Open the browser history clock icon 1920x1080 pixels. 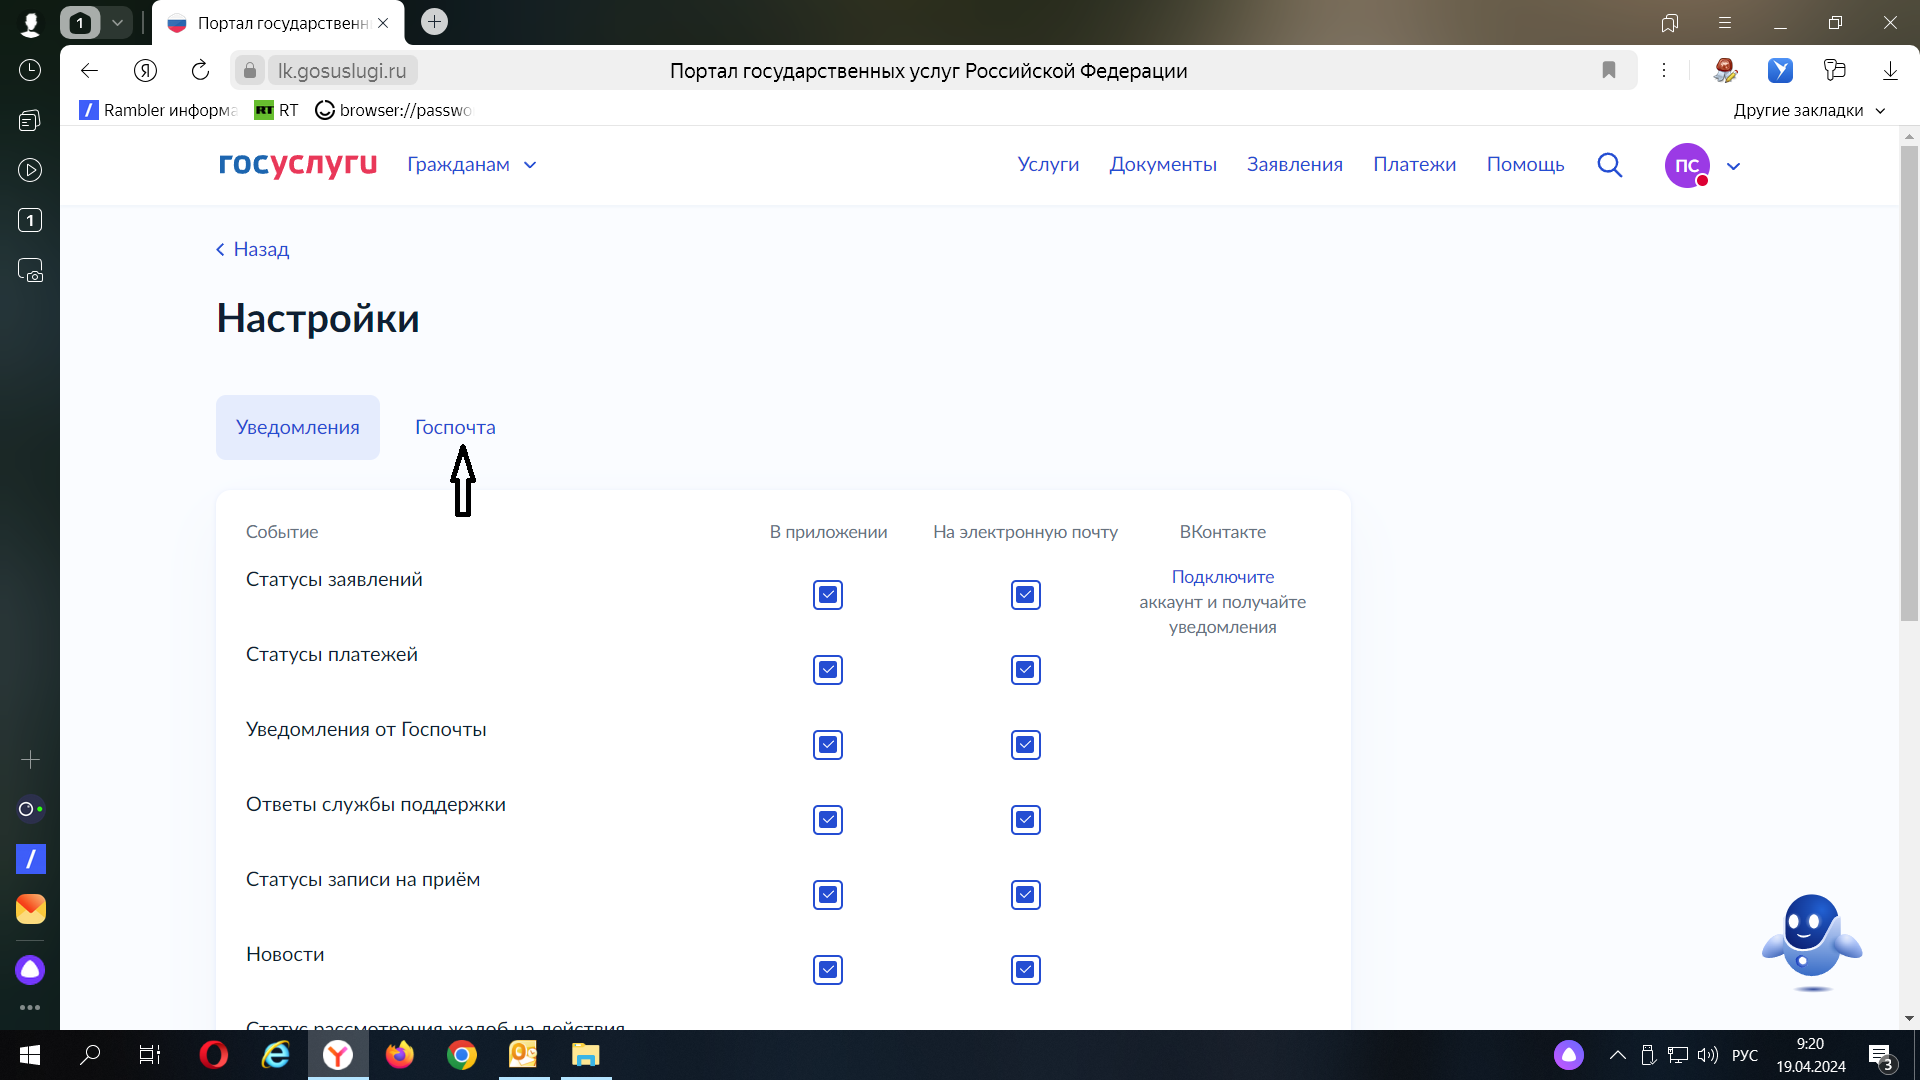pos(30,70)
